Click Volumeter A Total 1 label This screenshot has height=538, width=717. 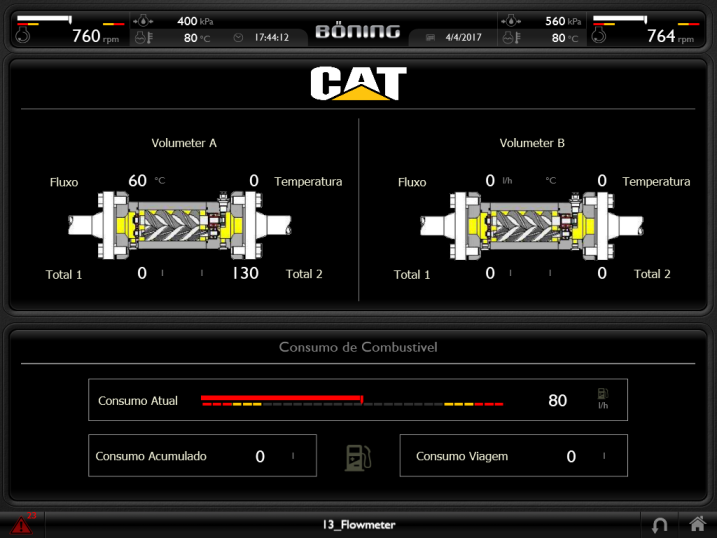[x=64, y=275]
